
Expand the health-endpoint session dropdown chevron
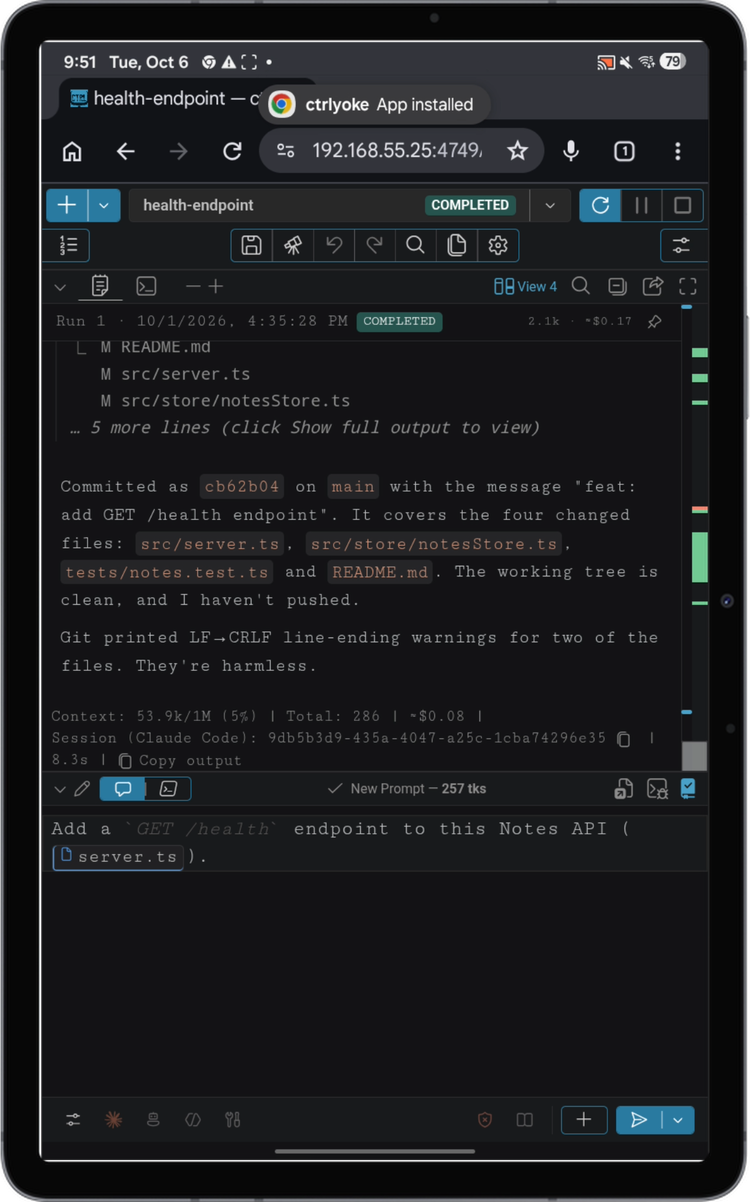pos(550,205)
